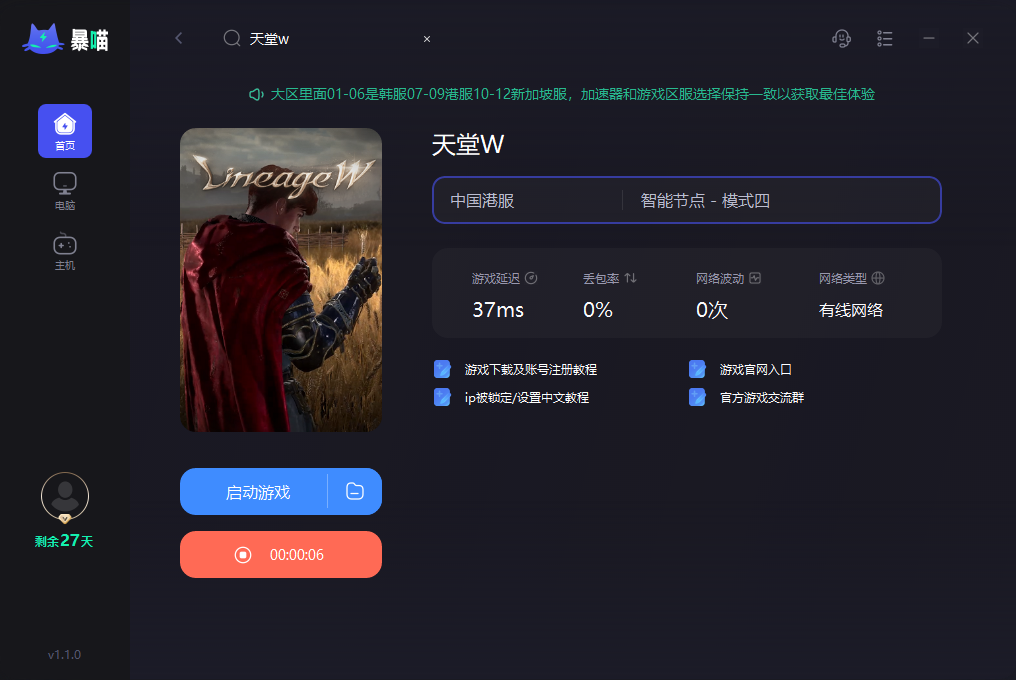Switch to the 首页 home tab

[65, 131]
